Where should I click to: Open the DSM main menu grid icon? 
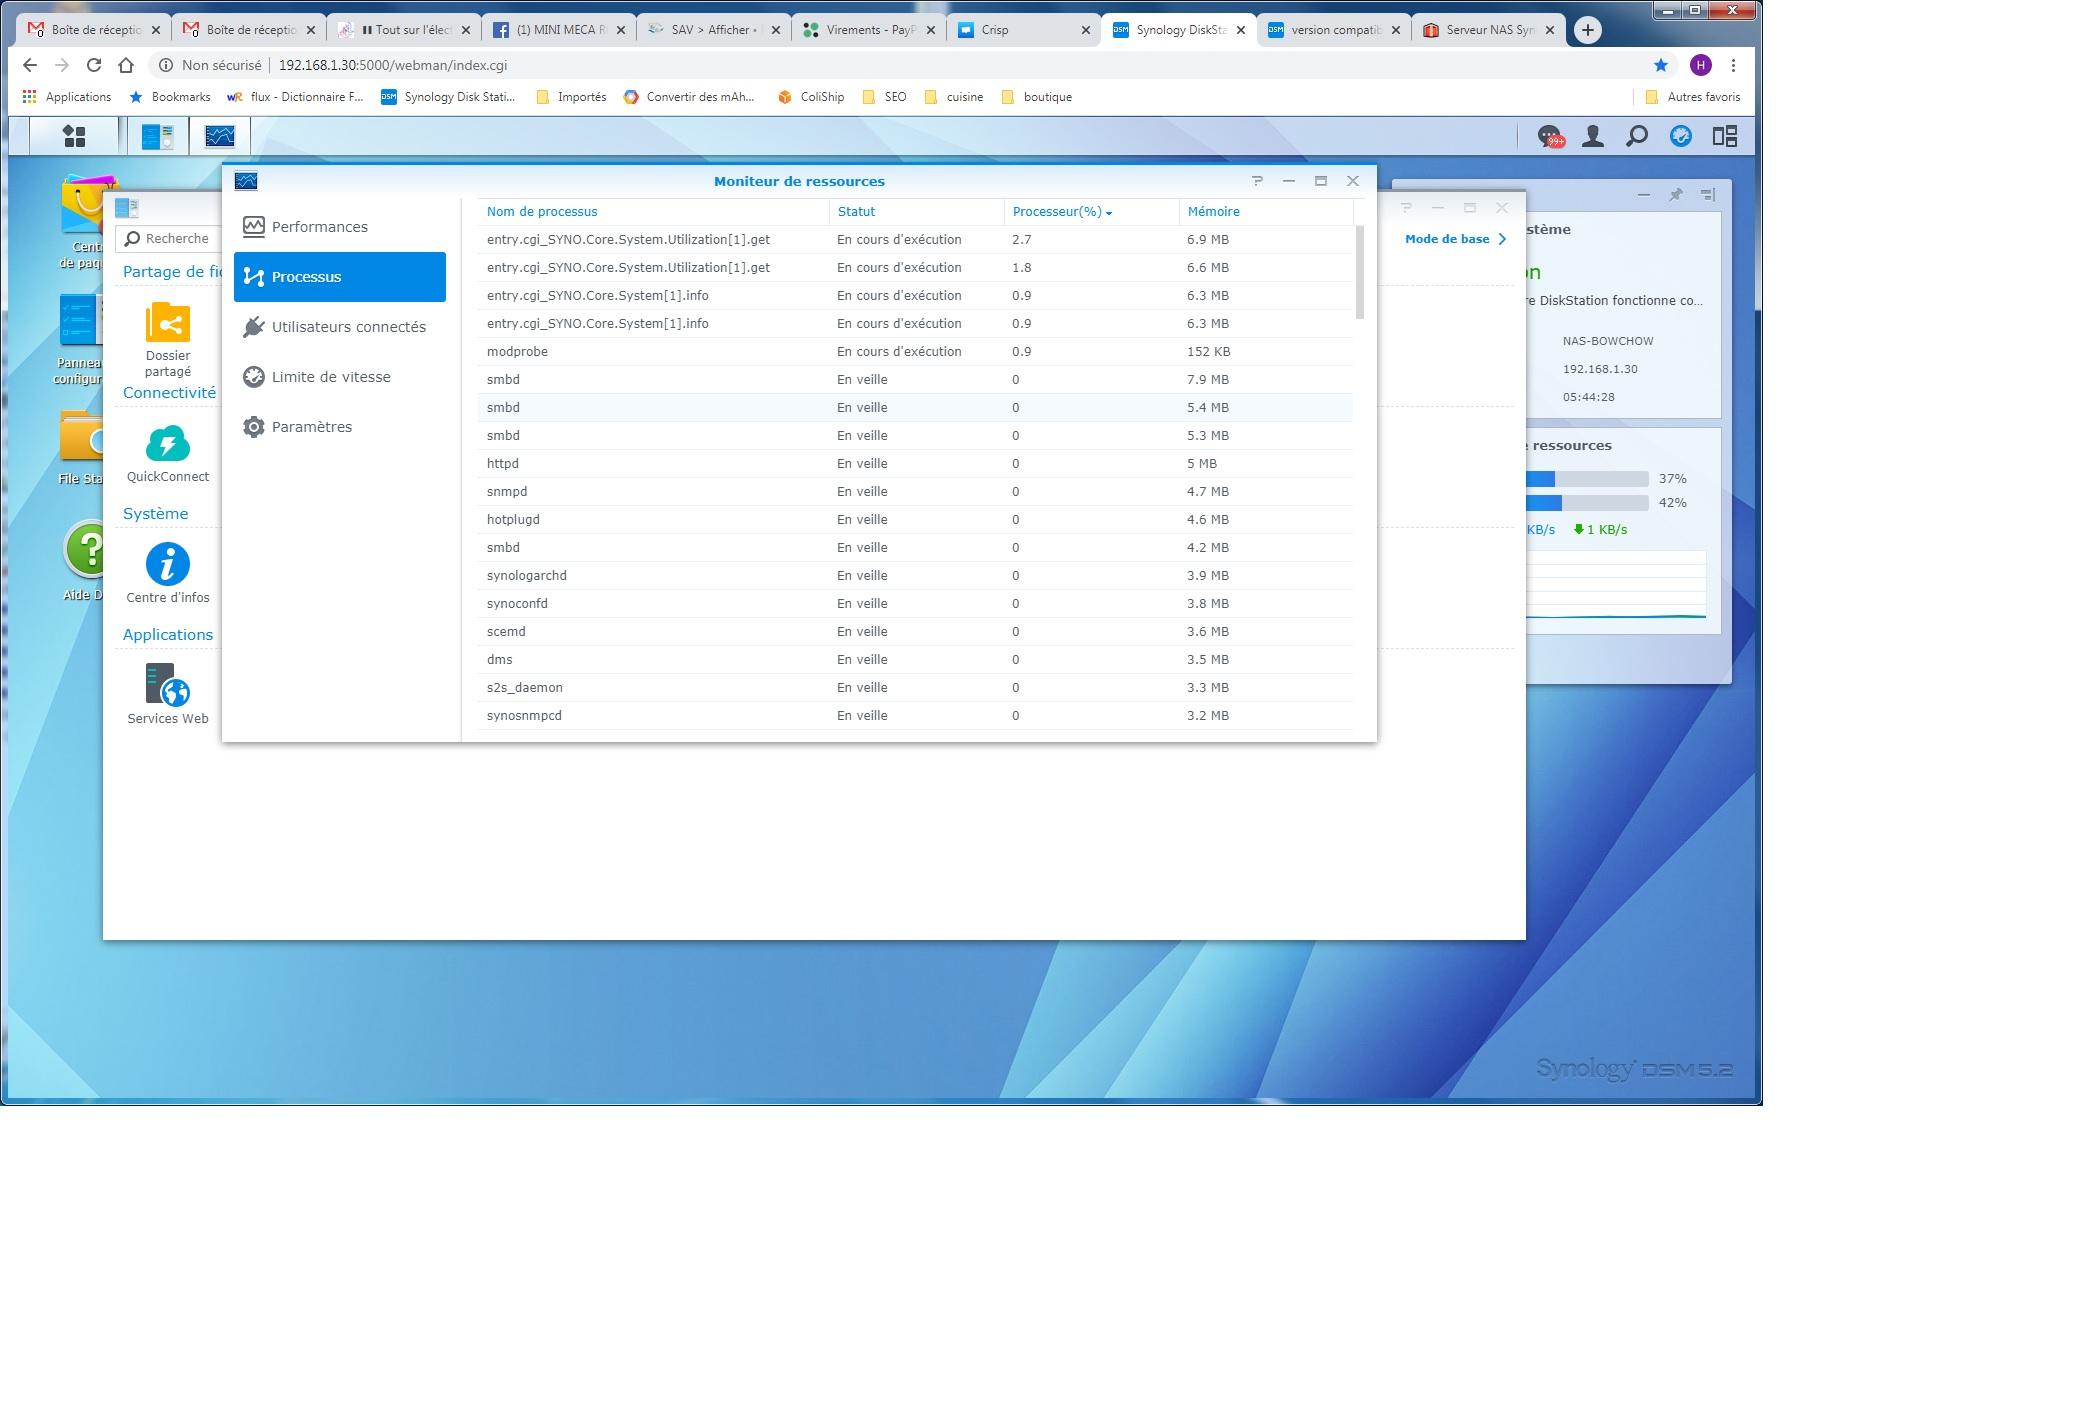pos(74,136)
